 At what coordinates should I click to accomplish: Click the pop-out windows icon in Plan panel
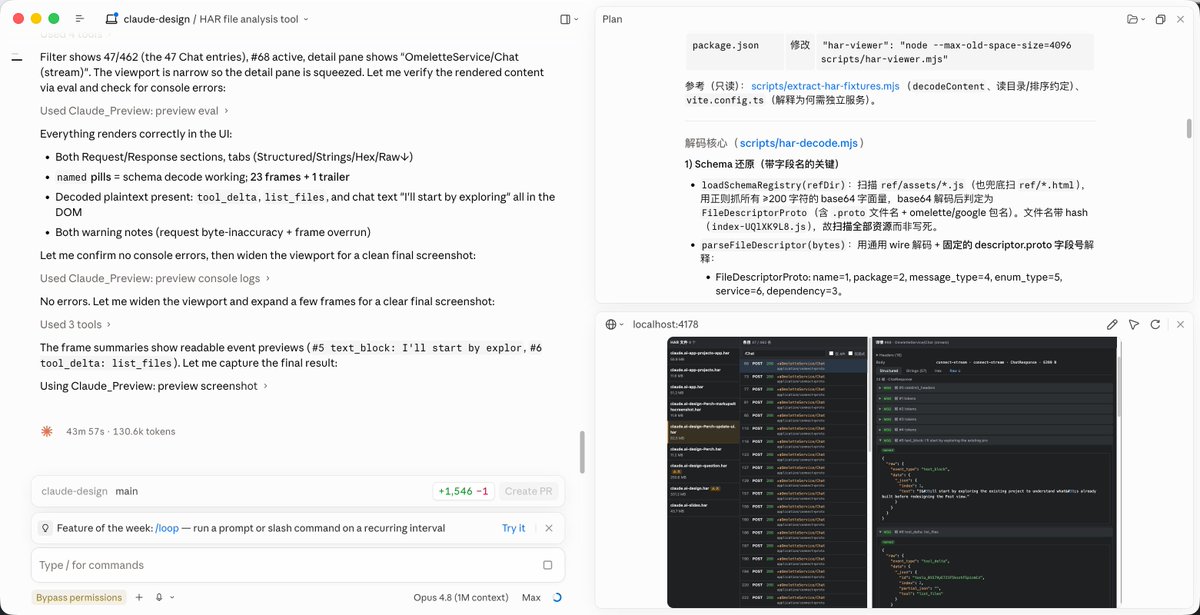1160,19
